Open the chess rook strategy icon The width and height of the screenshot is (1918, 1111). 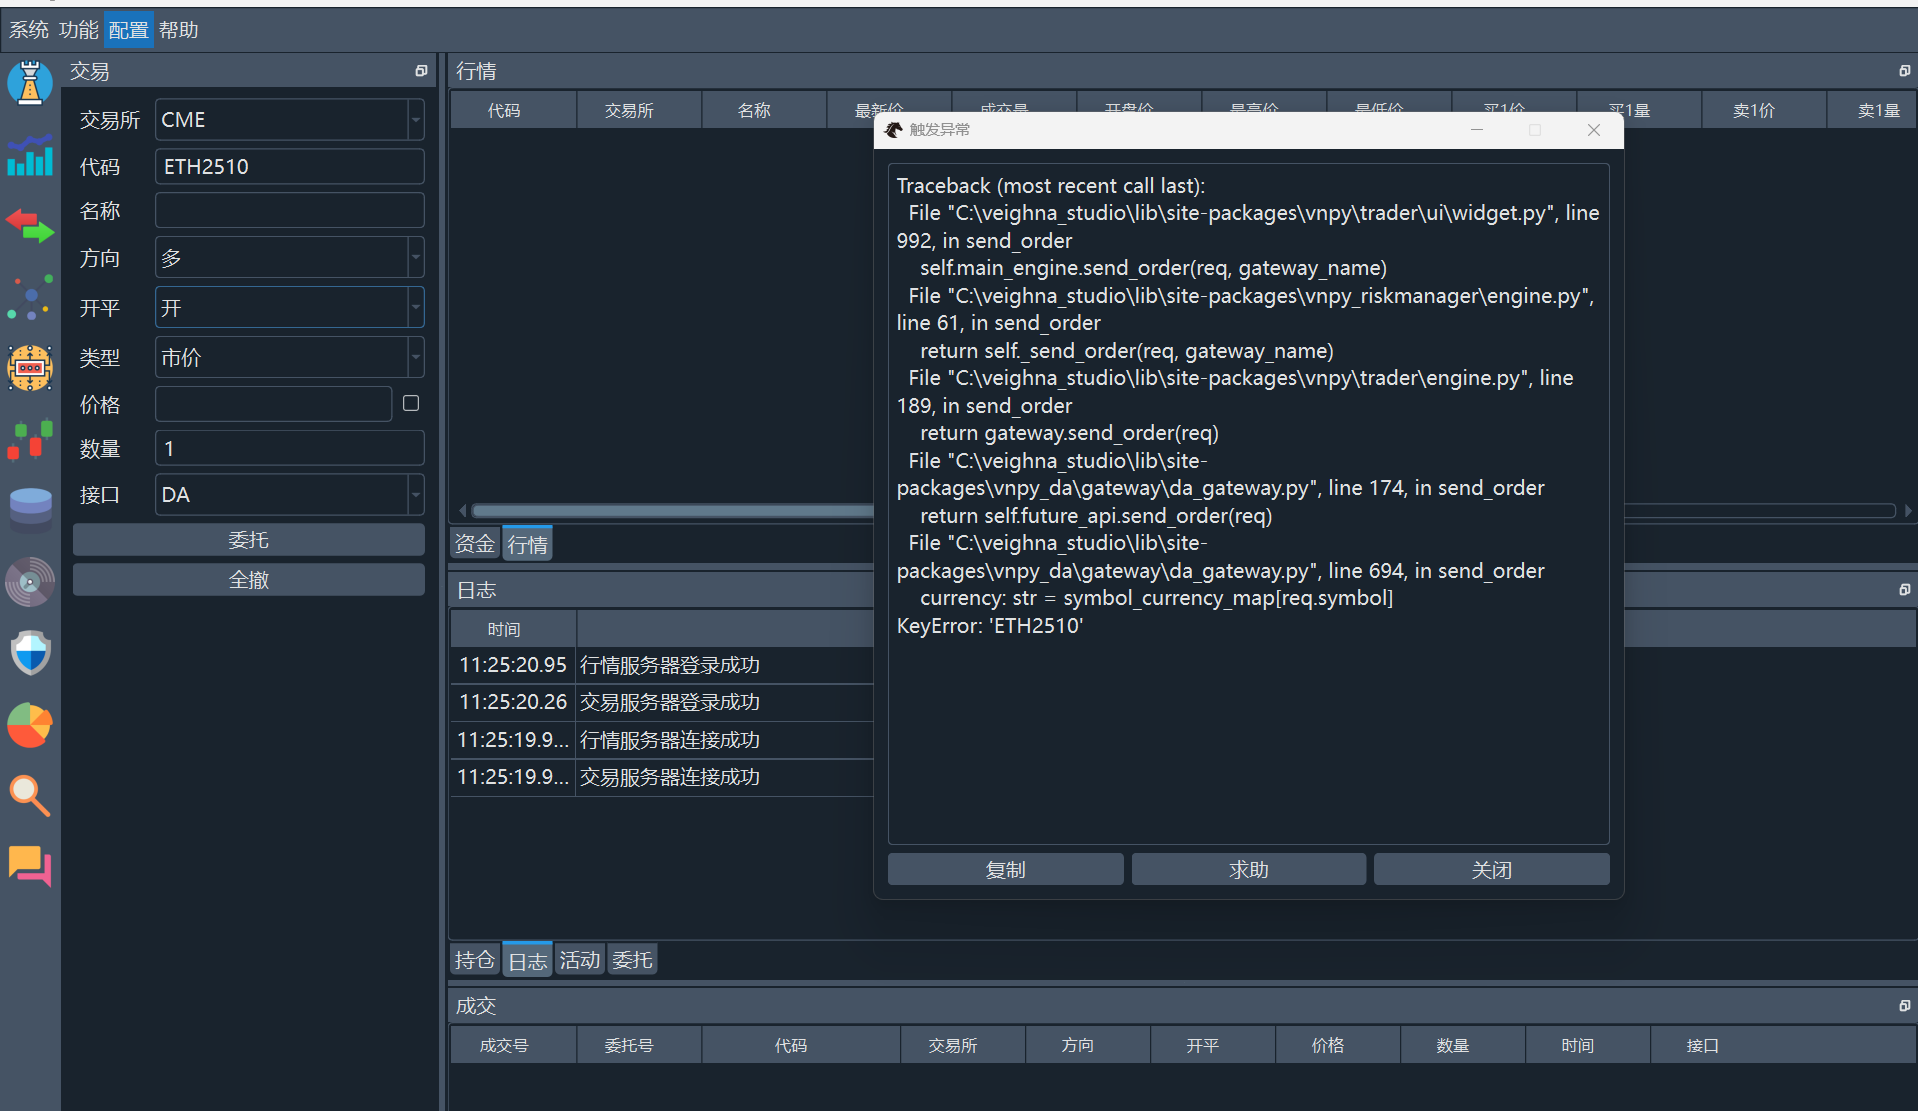tap(30, 83)
